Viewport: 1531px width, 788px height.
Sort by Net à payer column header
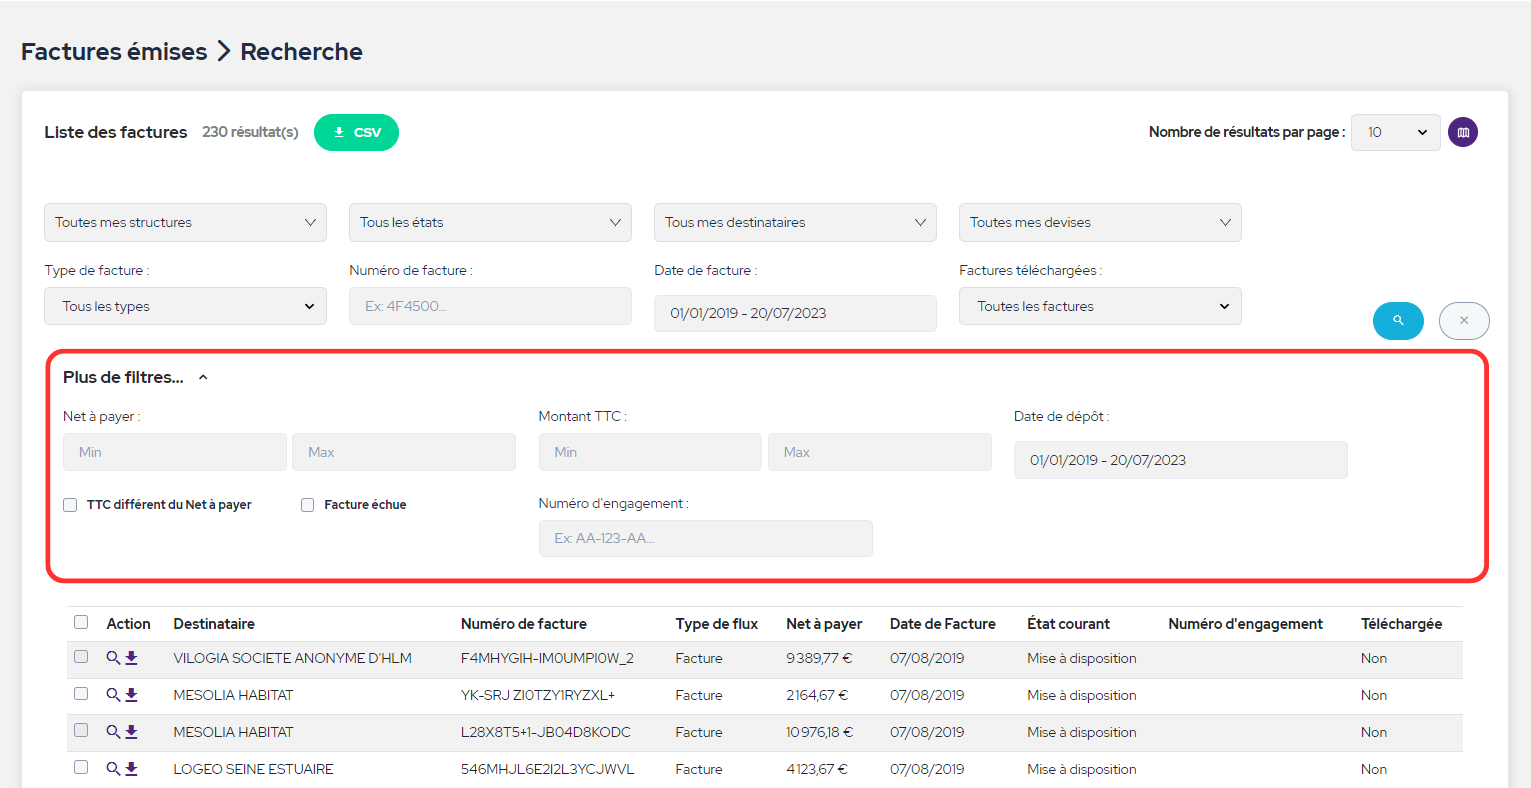824,624
